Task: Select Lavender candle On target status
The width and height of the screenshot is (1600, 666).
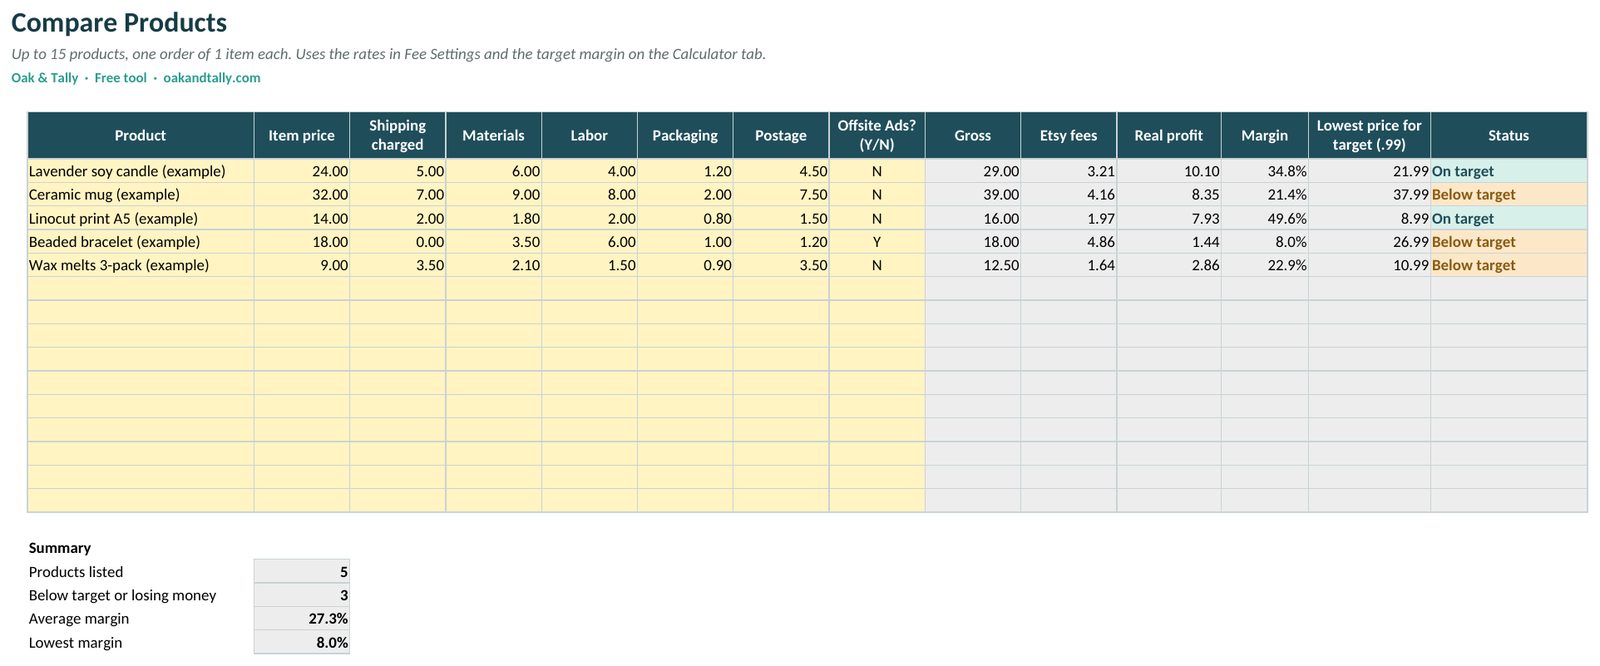Action: (x=1508, y=171)
